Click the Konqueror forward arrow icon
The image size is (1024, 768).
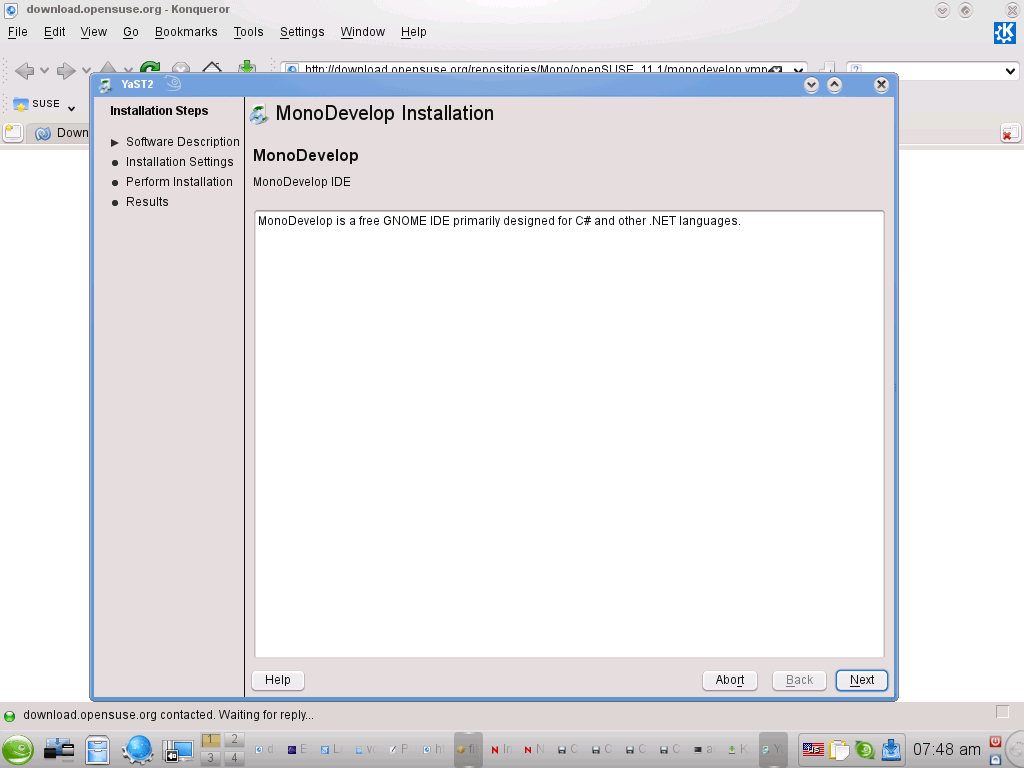66,70
